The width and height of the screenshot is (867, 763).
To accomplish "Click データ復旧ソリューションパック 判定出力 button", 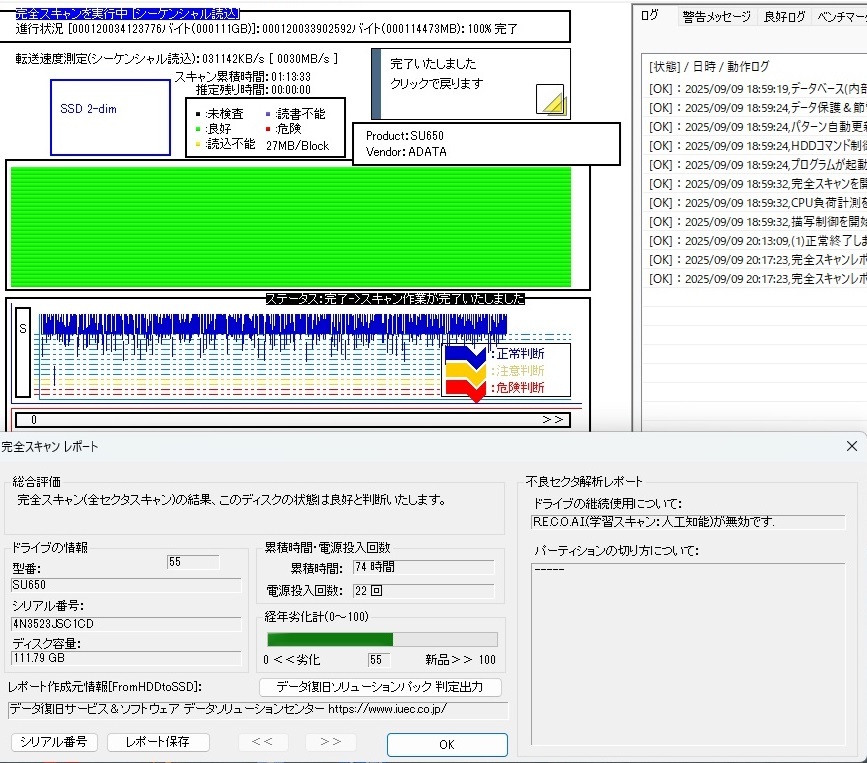I will click(x=379, y=687).
